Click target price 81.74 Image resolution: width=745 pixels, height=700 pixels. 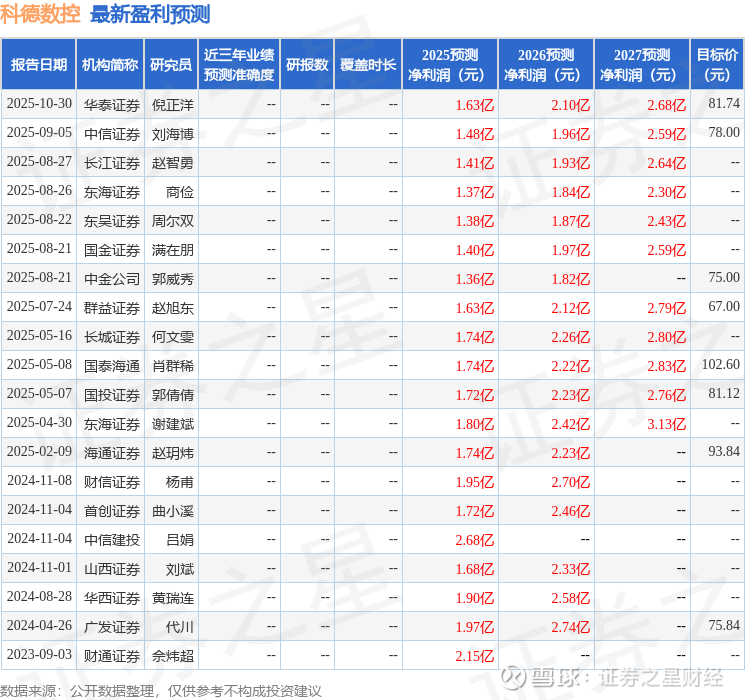724,104
